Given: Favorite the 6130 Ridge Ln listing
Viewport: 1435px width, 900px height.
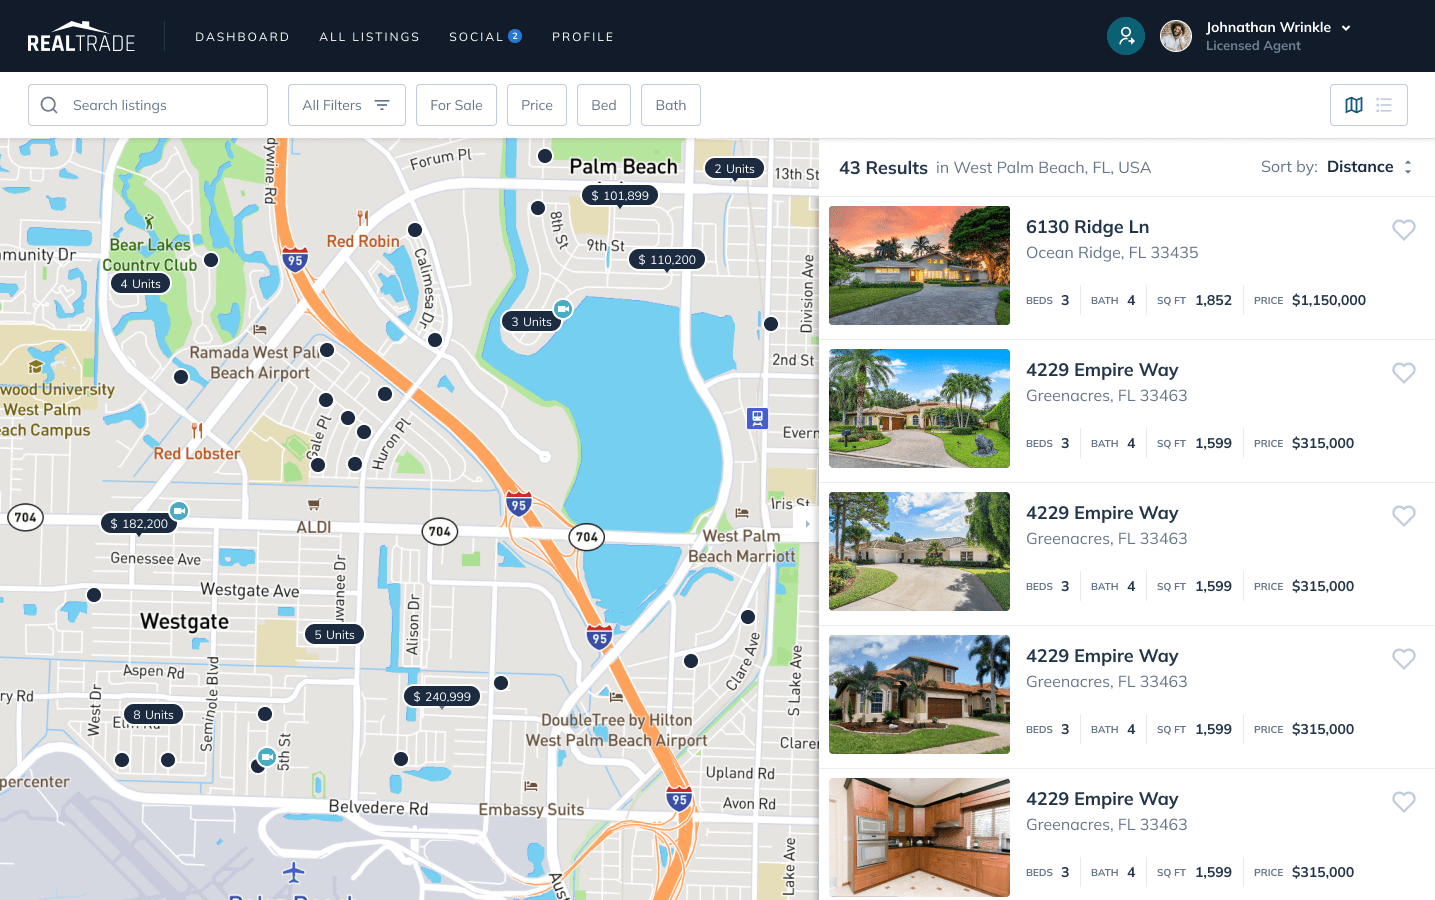Looking at the screenshot, I should 1404,230.
